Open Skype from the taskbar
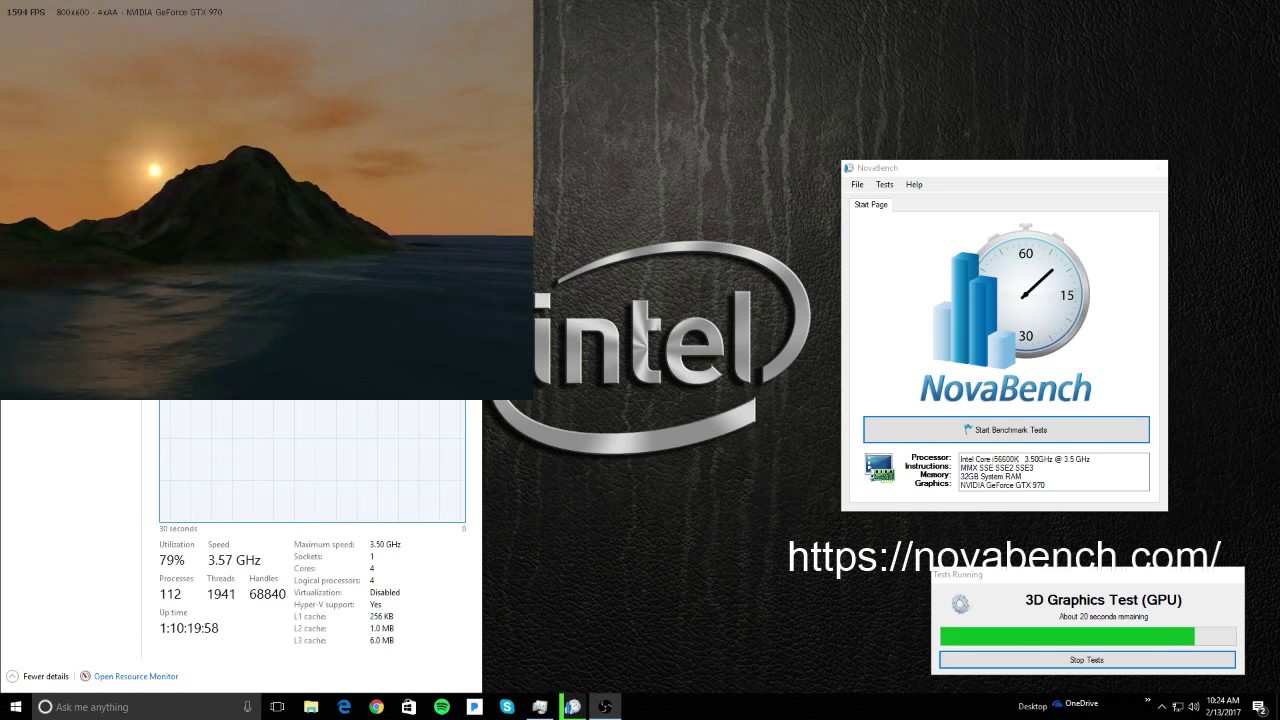This screenshot has height=720, width=1280. point(507,707)
